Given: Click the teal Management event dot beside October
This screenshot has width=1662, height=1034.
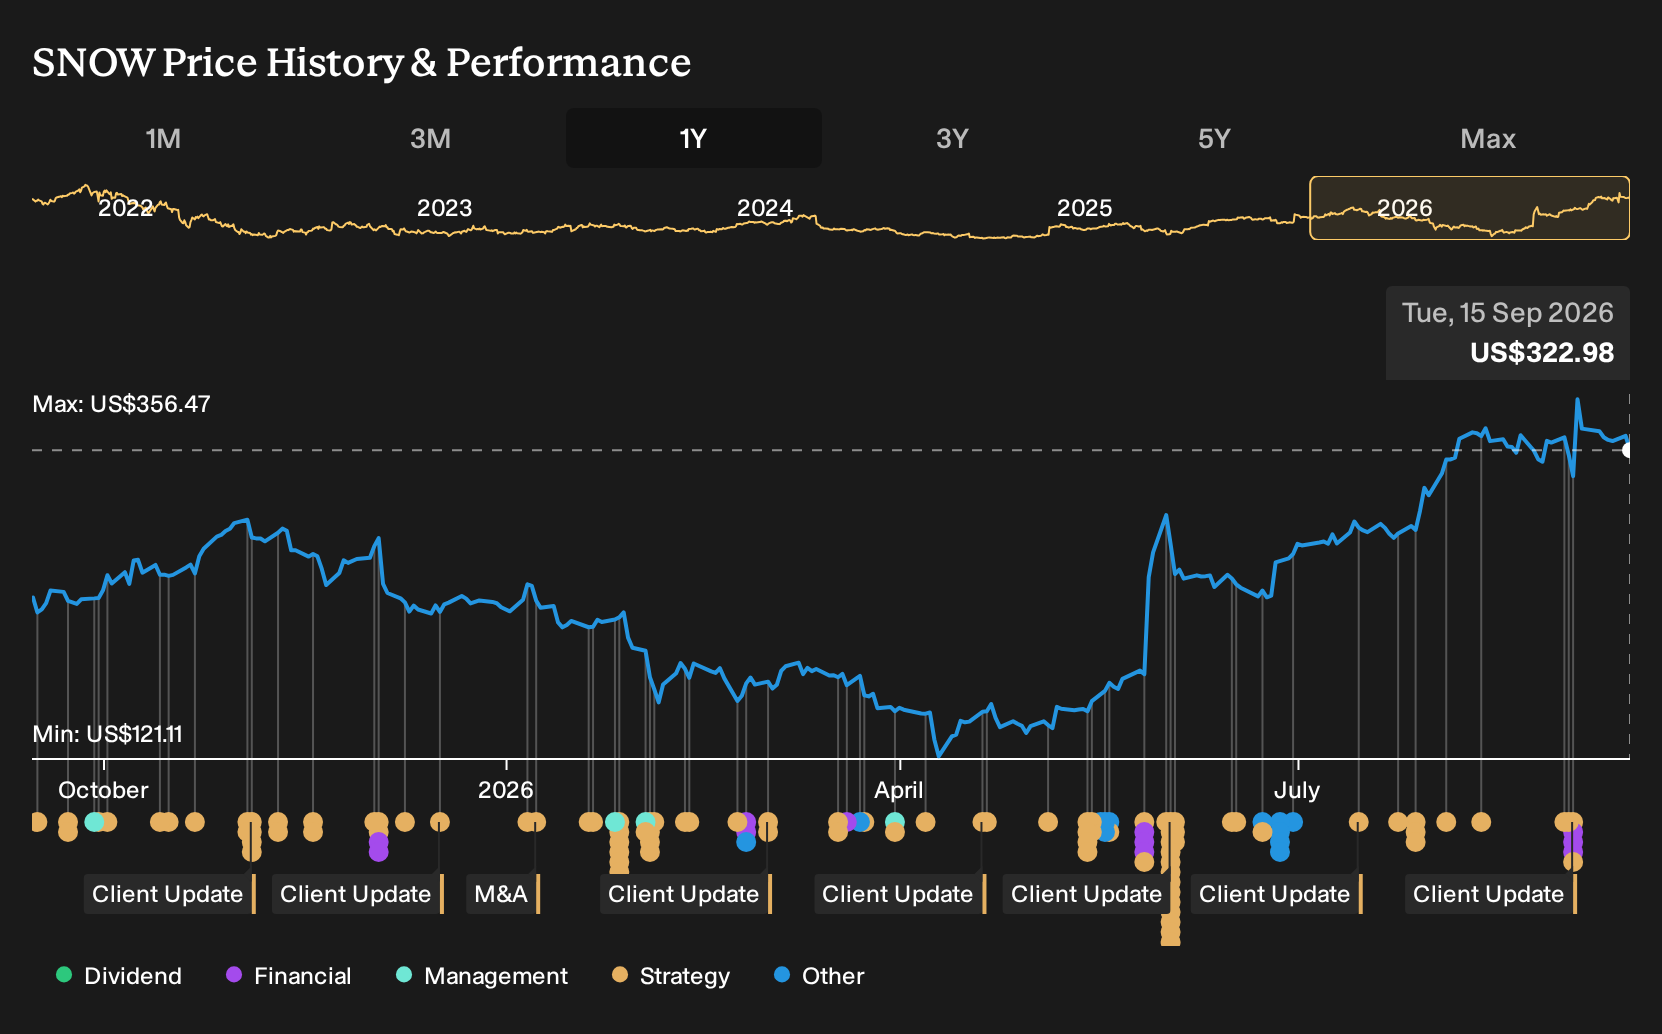Looking at the screenshot, I should coord(94,822).
